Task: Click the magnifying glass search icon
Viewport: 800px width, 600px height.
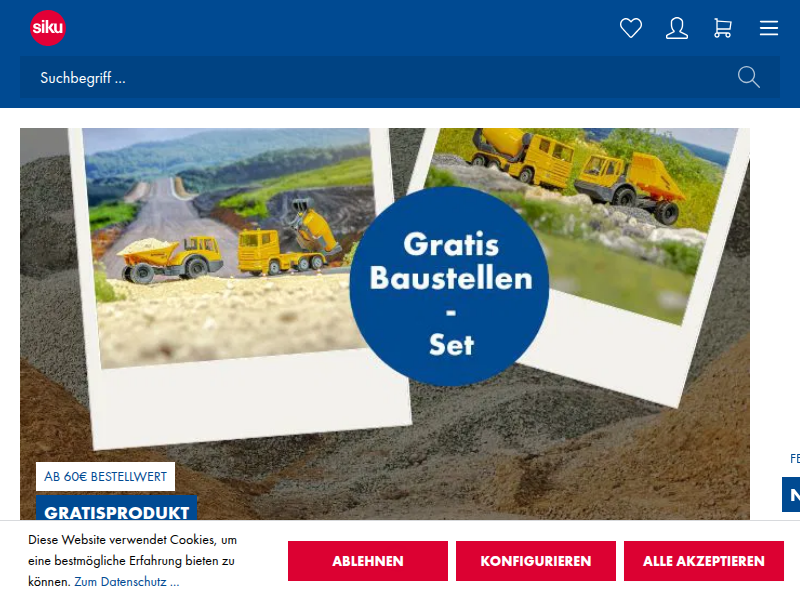Action: click(x=748, y=77)
